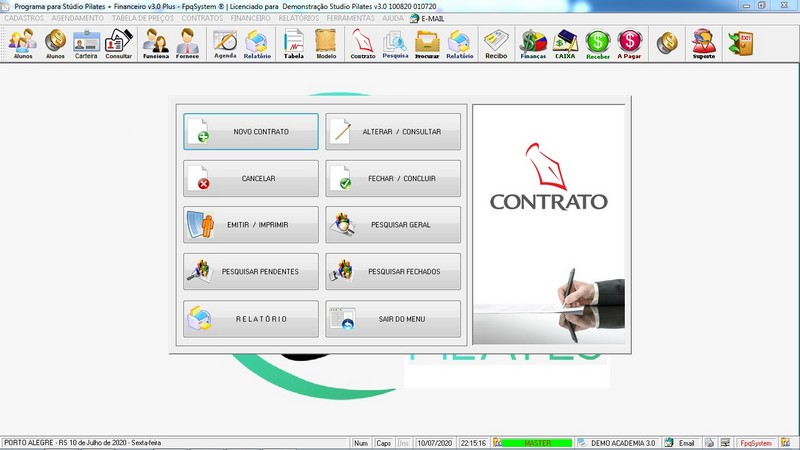The height and width of the screenshot is (450, 800).
Task: Click the NOVO CONTRATO button
Action: 251,132
